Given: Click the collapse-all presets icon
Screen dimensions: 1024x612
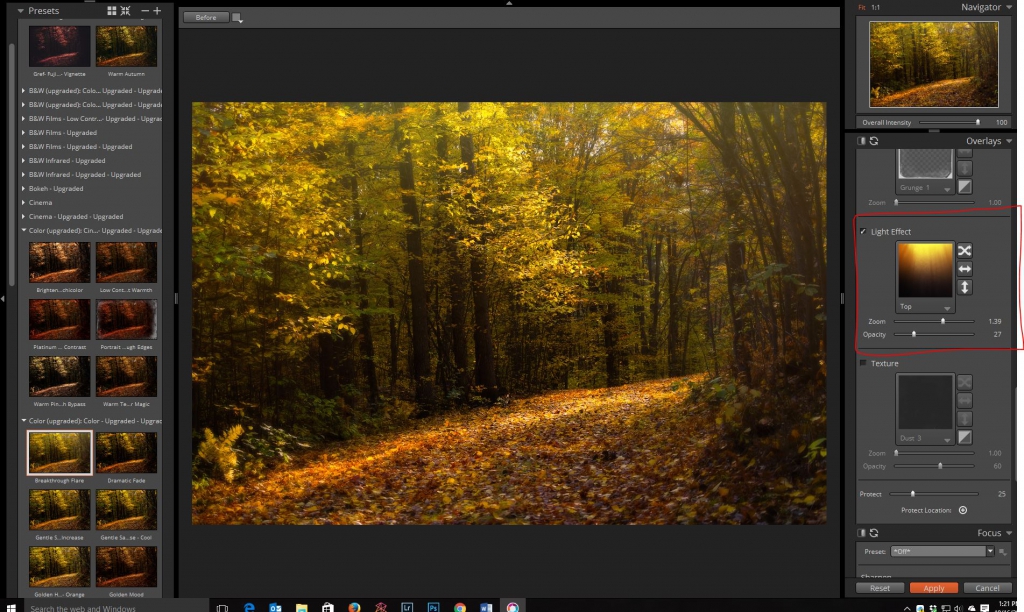Looking at the screenshot, I should (125, 10).
